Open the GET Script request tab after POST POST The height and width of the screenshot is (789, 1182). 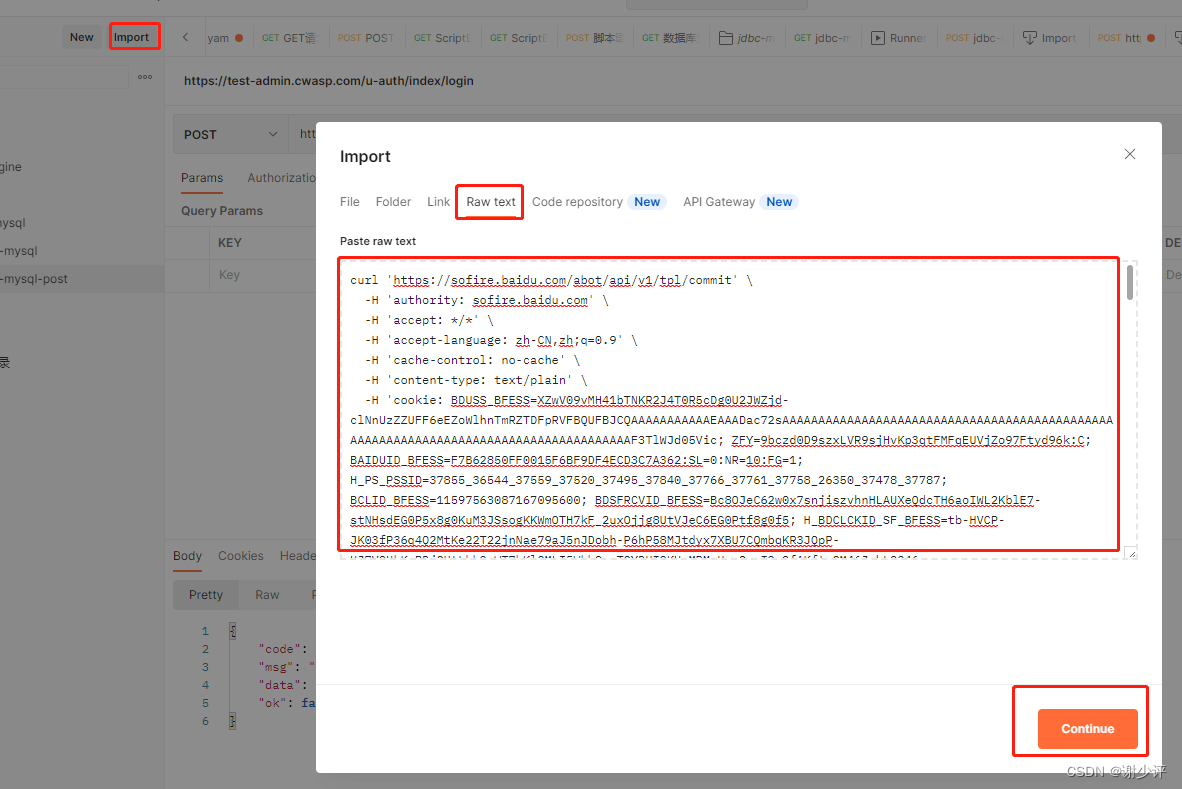click(442, 38)
